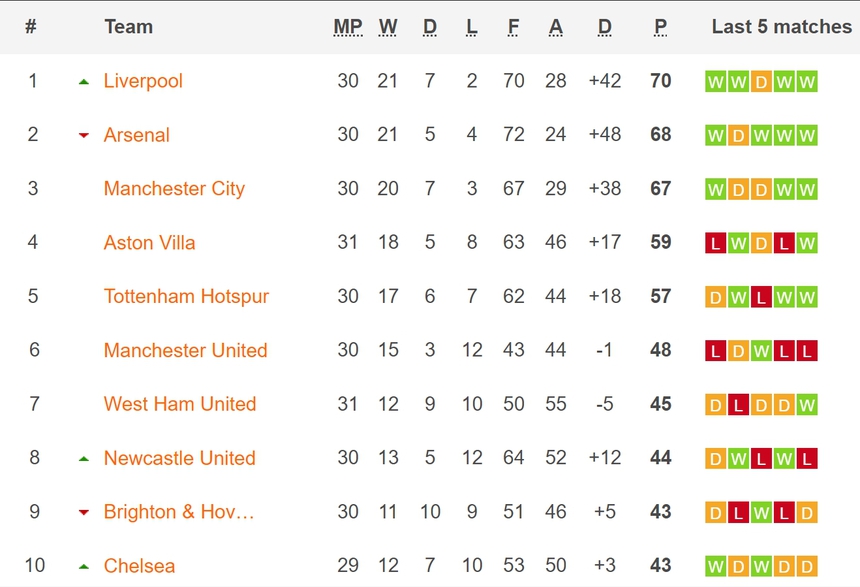Sort by the F goals-for header

513,27
